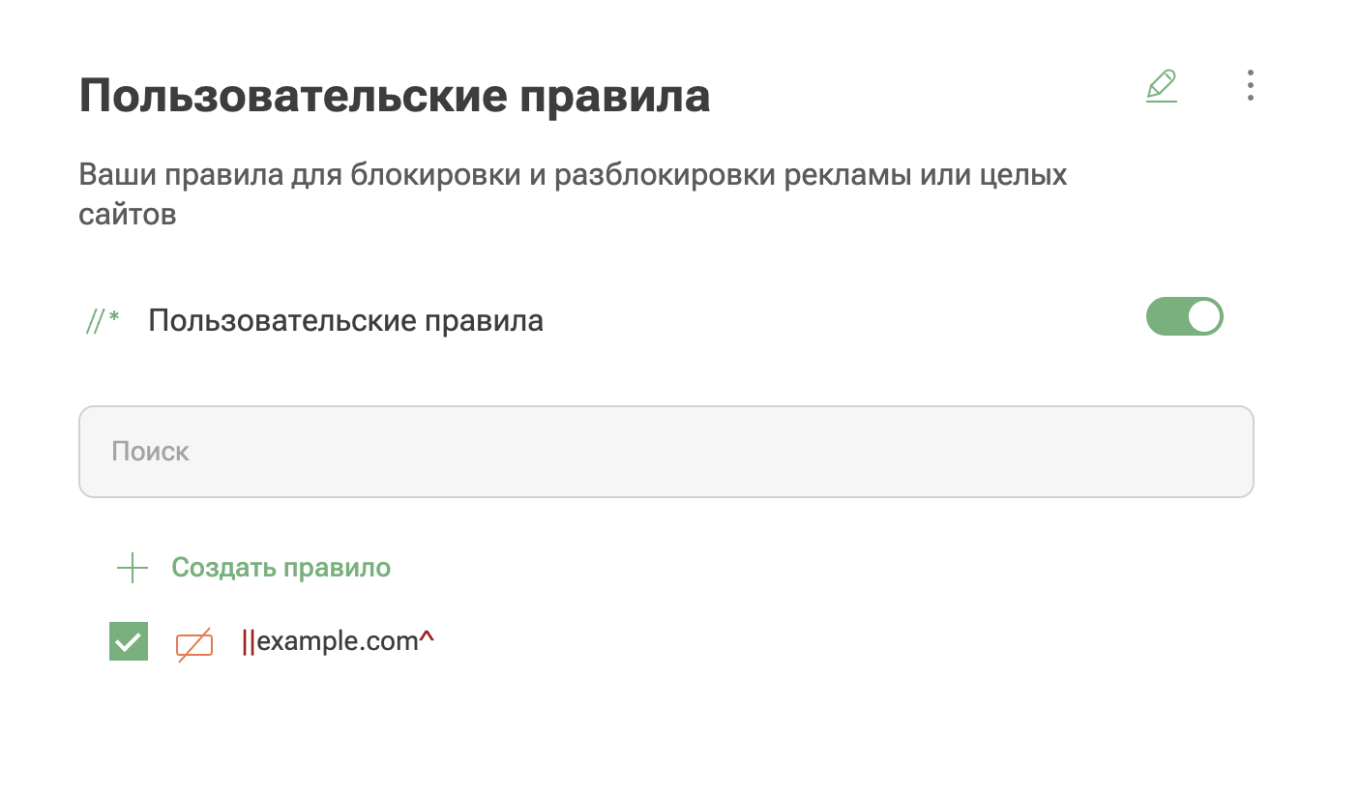The height and width of the screenshot is (797, 1360).
Task: Click the crossed-out rectangle blocking icon
Action: 195,645
